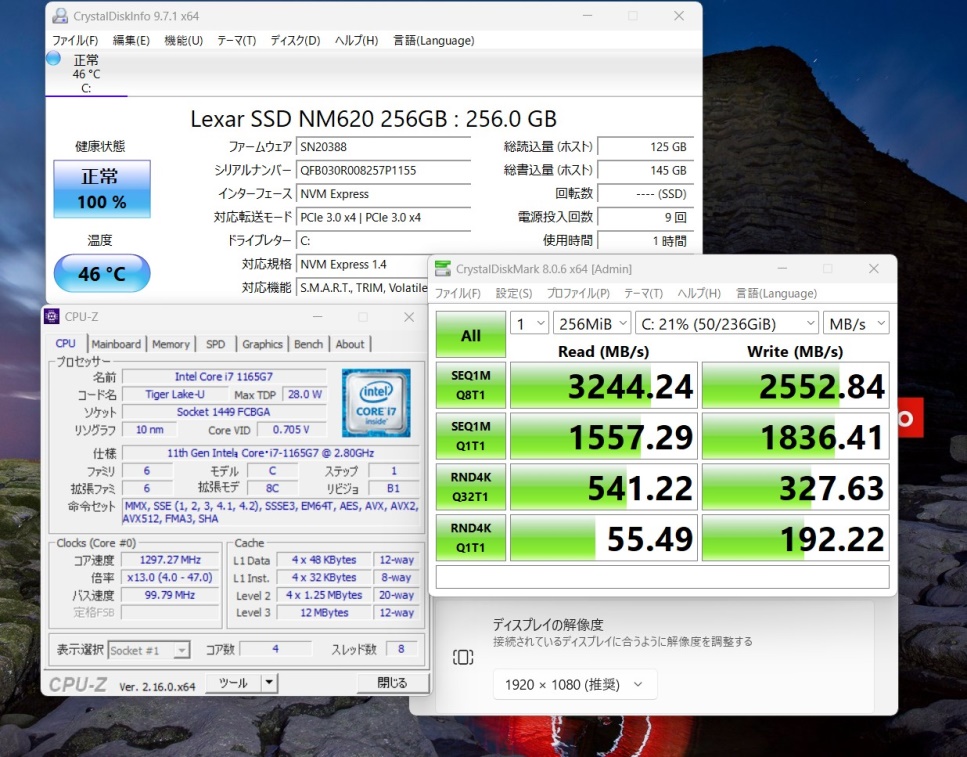Open the Socket #1 selection dropdown in CPU-Z
Image resolution: width=967 pixels, height=757 pixels.
149,650
